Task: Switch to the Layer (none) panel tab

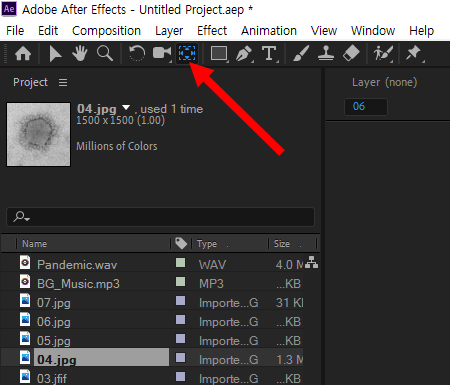Action: tap(384, 82)
